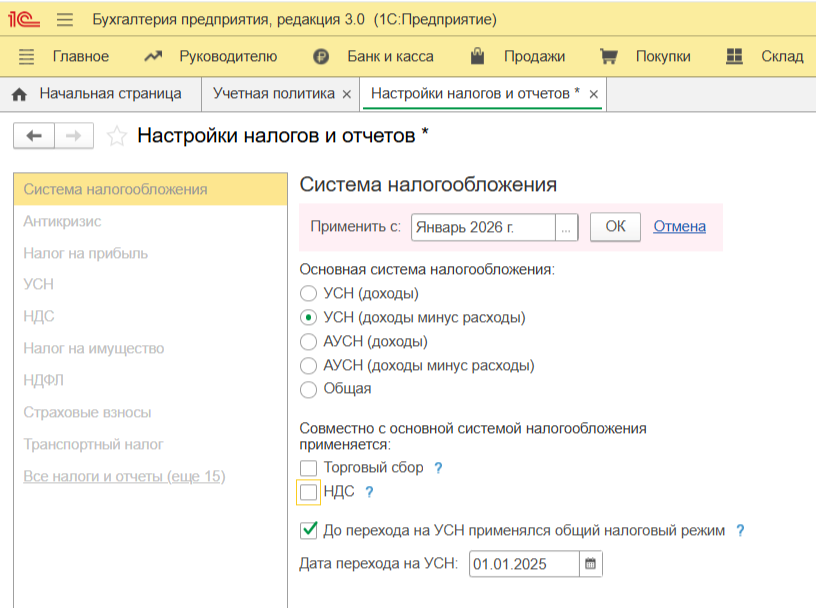
Task: Navigate back using the left arrow
Action: pos(33,135)
